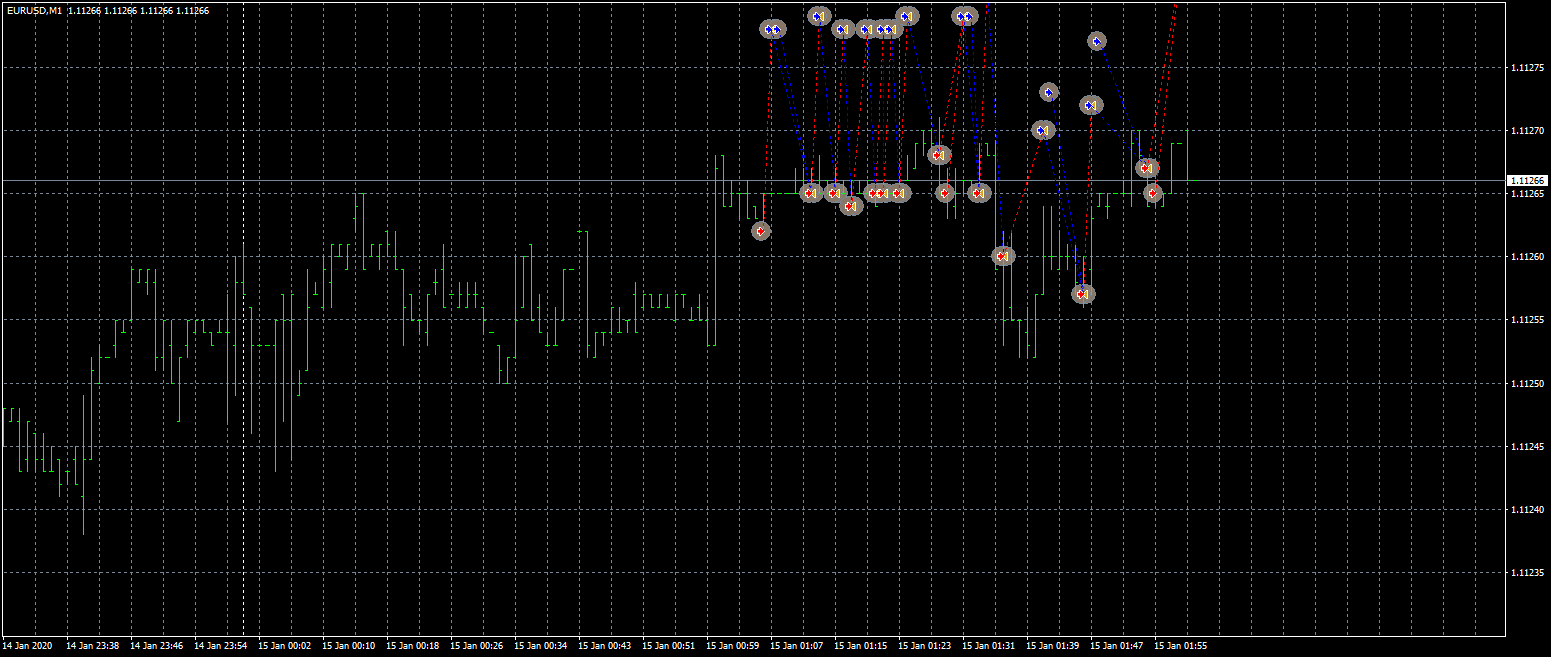1551x657 pixels.
Task: Select the blue arrow marker near 1.11273
Action: (1048, 92)
